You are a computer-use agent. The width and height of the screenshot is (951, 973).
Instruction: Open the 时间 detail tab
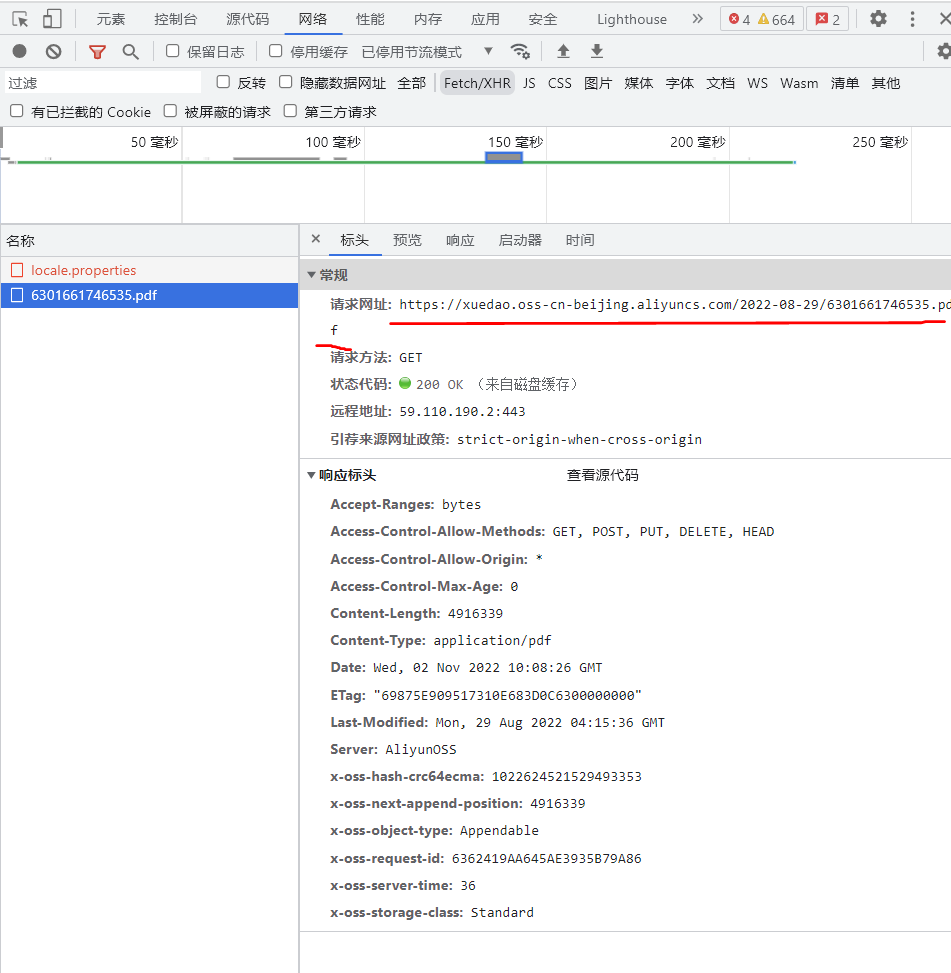580,240
